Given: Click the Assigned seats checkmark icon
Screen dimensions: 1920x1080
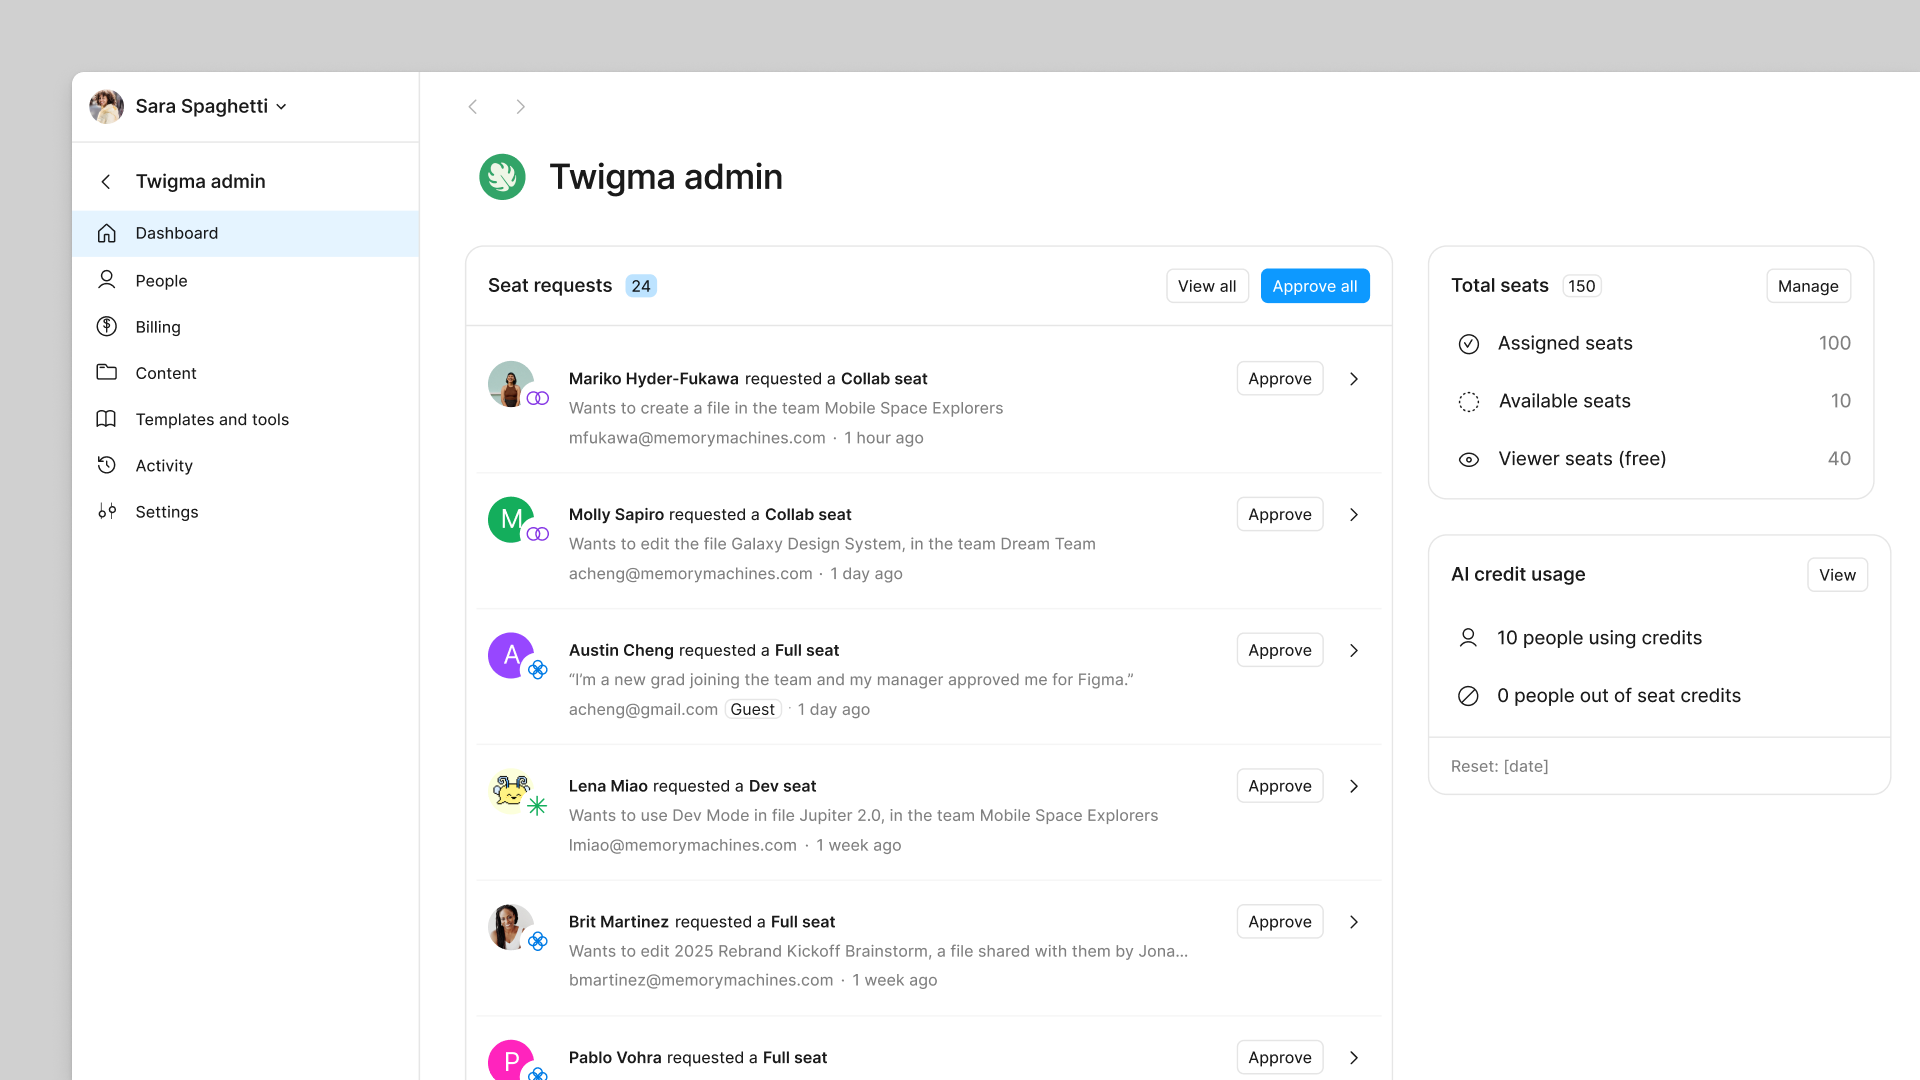Looking at the screenshot, I should [x=1469, y=344].
